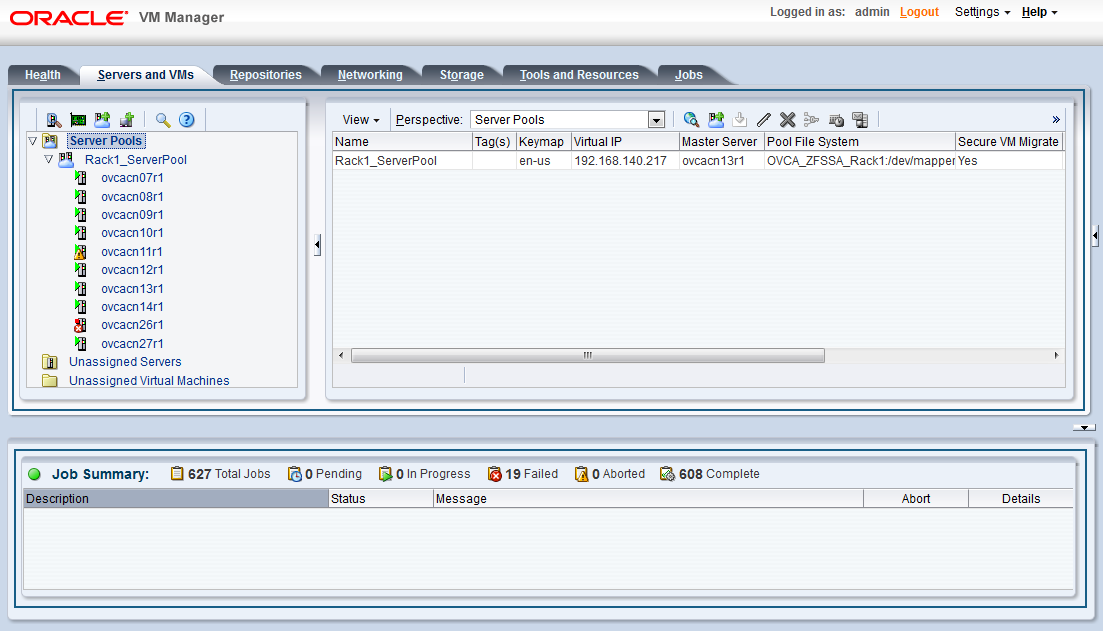Select Rack1_ServerPool in tree
1103x631 pixels.
136,160
